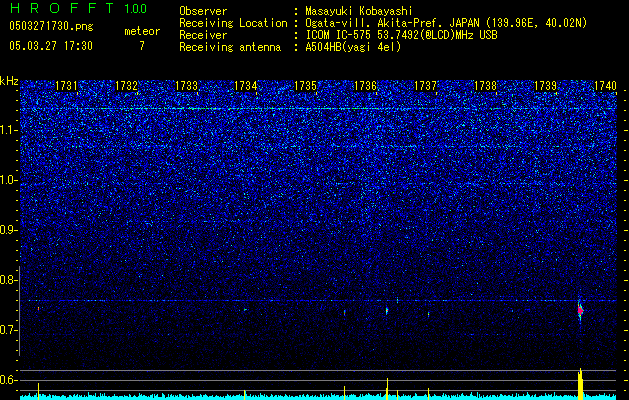This screenshot has height=400, width=629.
Task: Click the 1739 time marker
Action: click(545, 86)
